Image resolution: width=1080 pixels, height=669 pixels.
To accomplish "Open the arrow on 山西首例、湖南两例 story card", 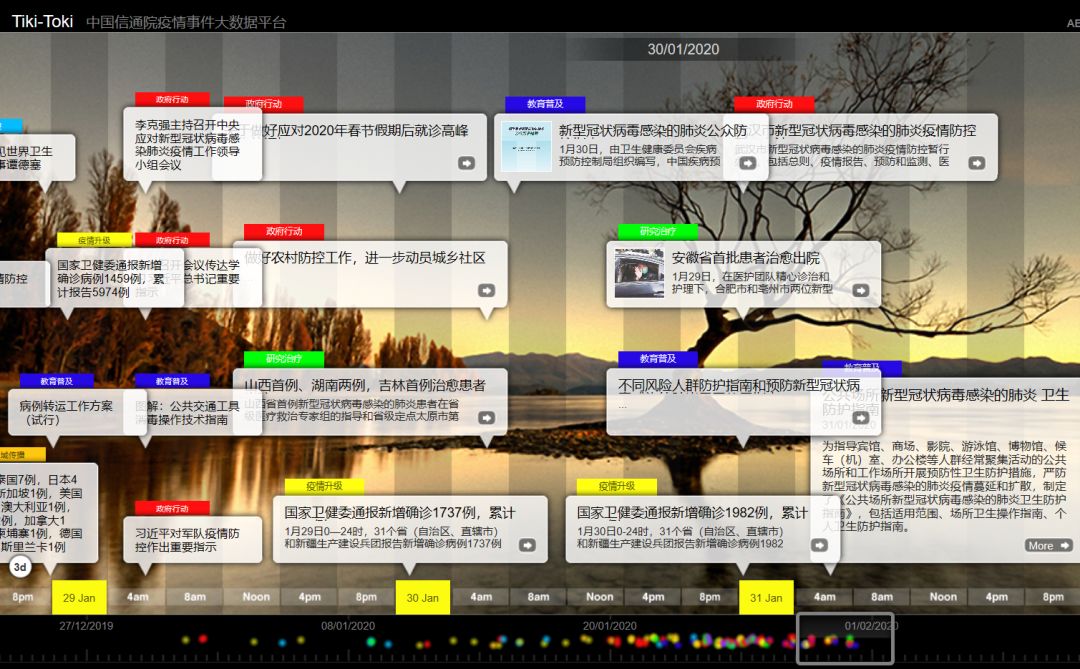I will (487, 417).
